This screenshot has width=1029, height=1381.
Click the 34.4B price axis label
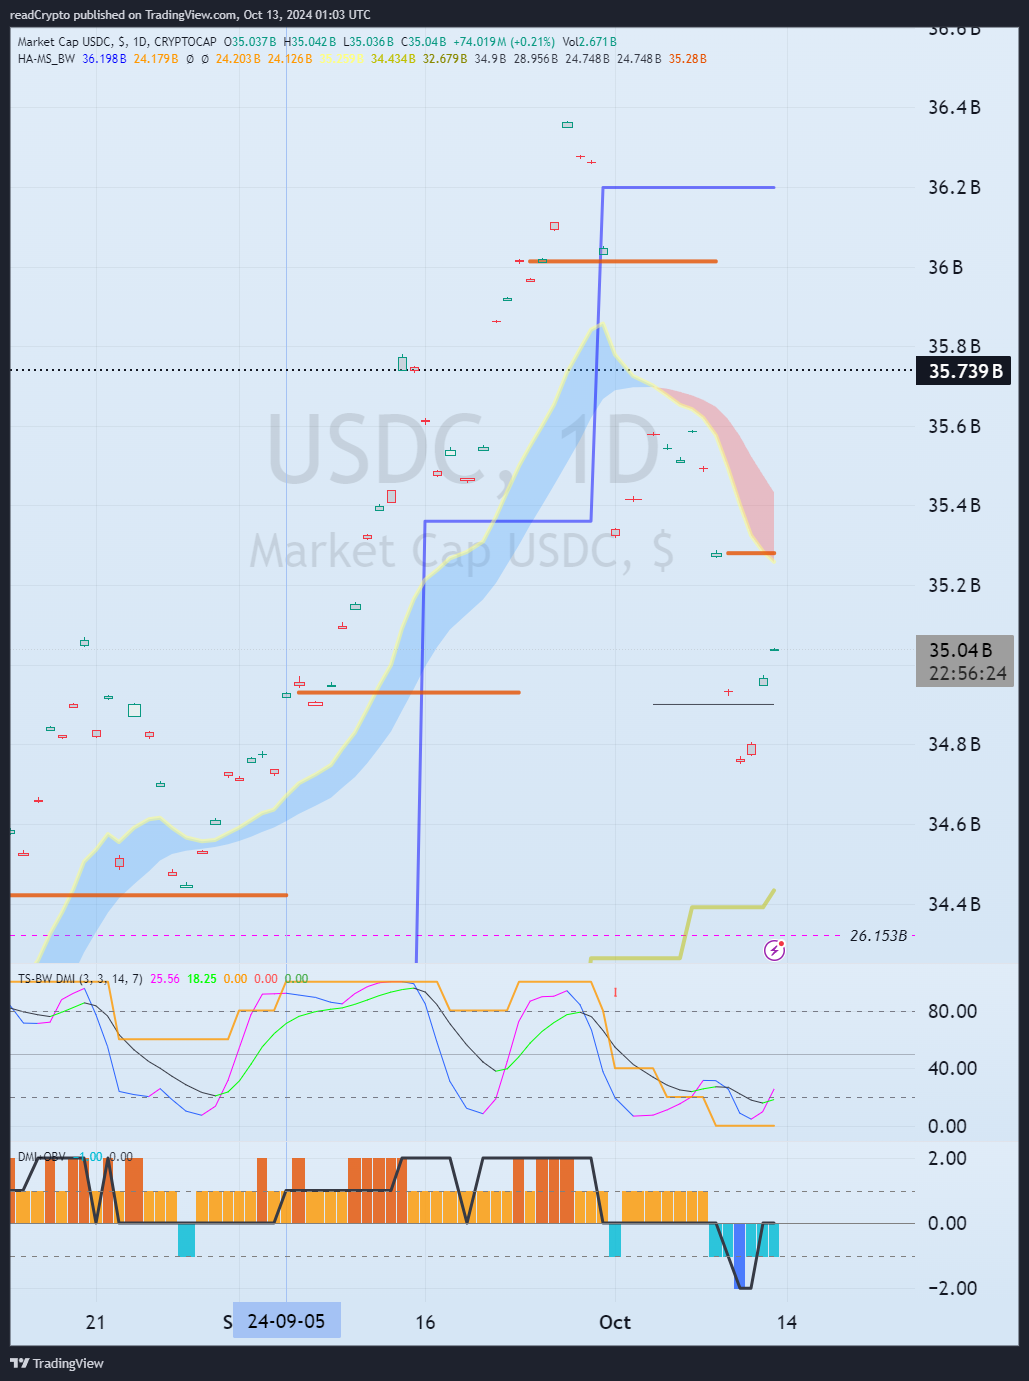tap(954, 905)
